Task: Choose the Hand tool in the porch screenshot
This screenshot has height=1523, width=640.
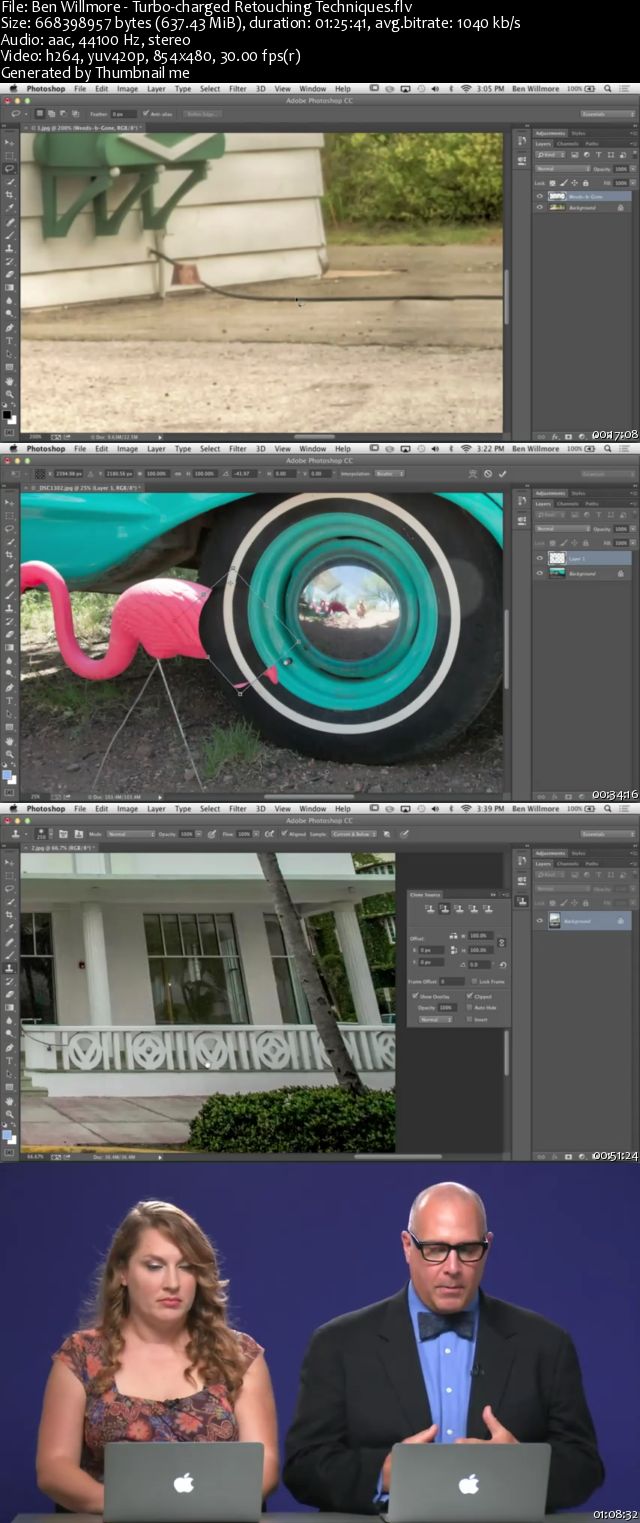Action: coord(9,1101)
